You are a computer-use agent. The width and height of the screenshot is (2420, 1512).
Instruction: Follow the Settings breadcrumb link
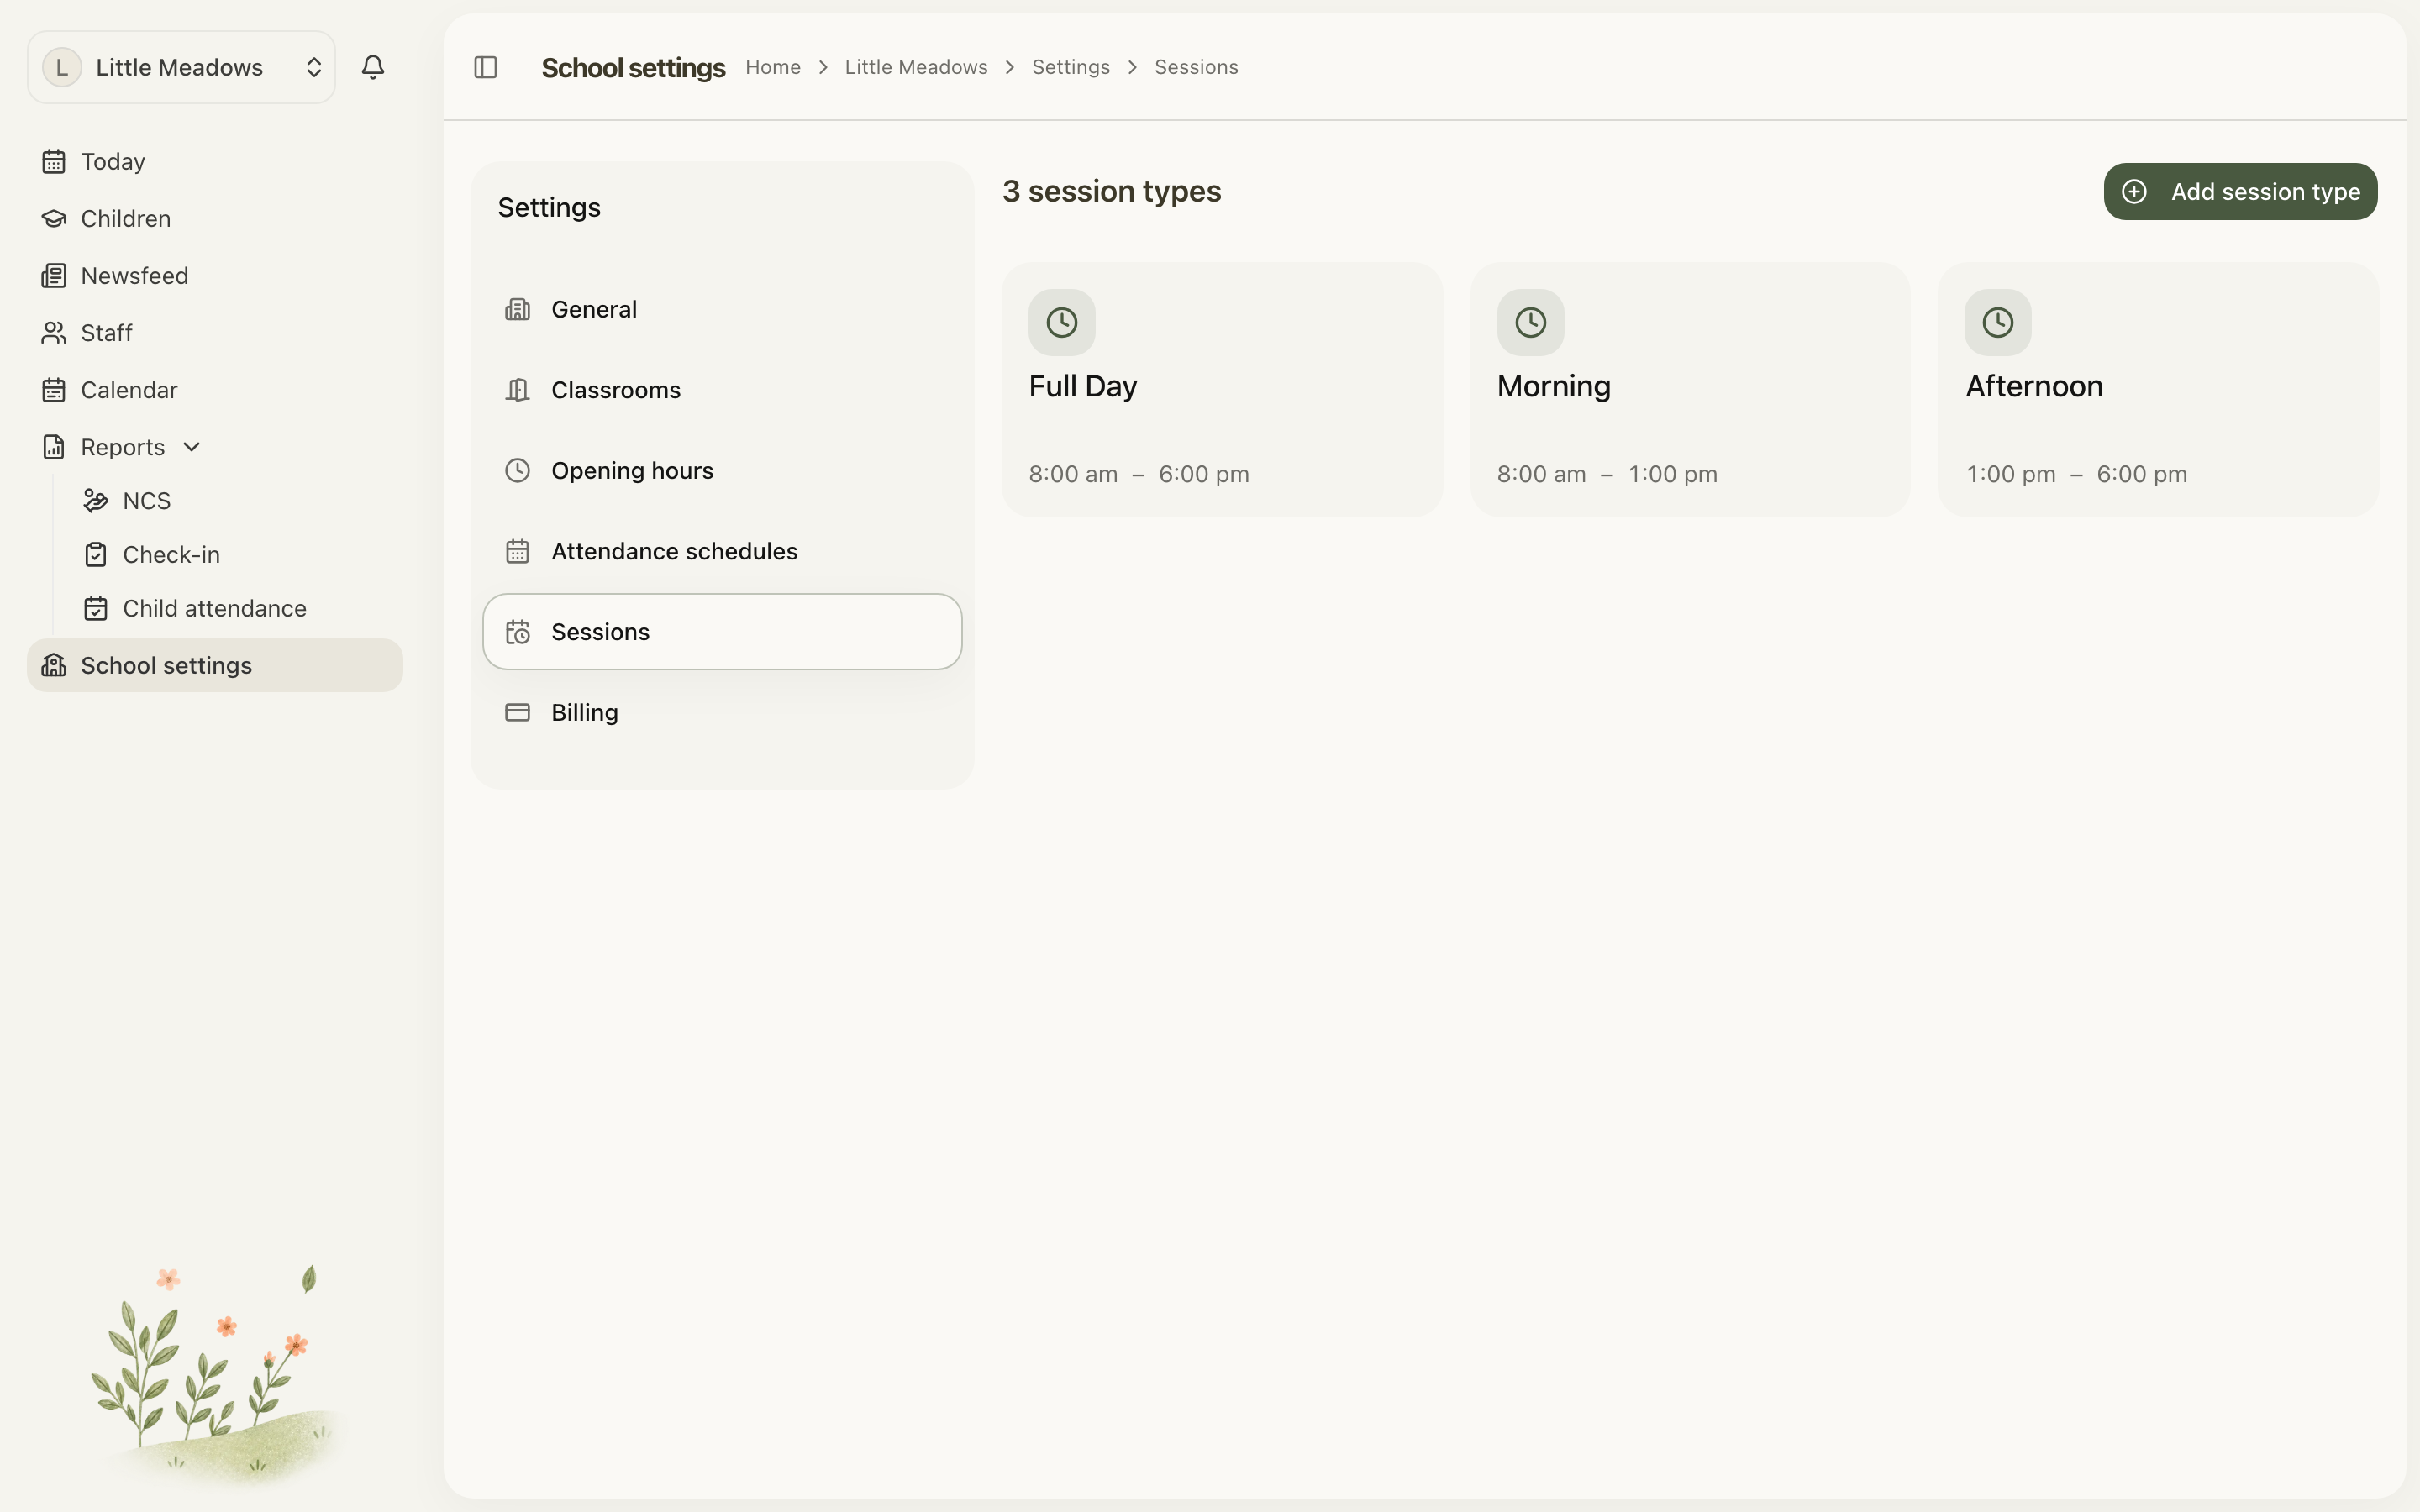[x=1071, y=67]
